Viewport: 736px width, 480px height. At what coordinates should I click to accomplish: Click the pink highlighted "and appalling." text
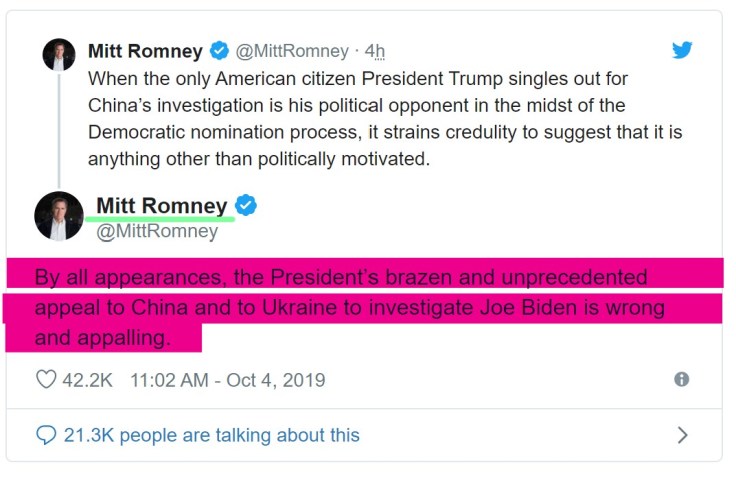point(103,338)
